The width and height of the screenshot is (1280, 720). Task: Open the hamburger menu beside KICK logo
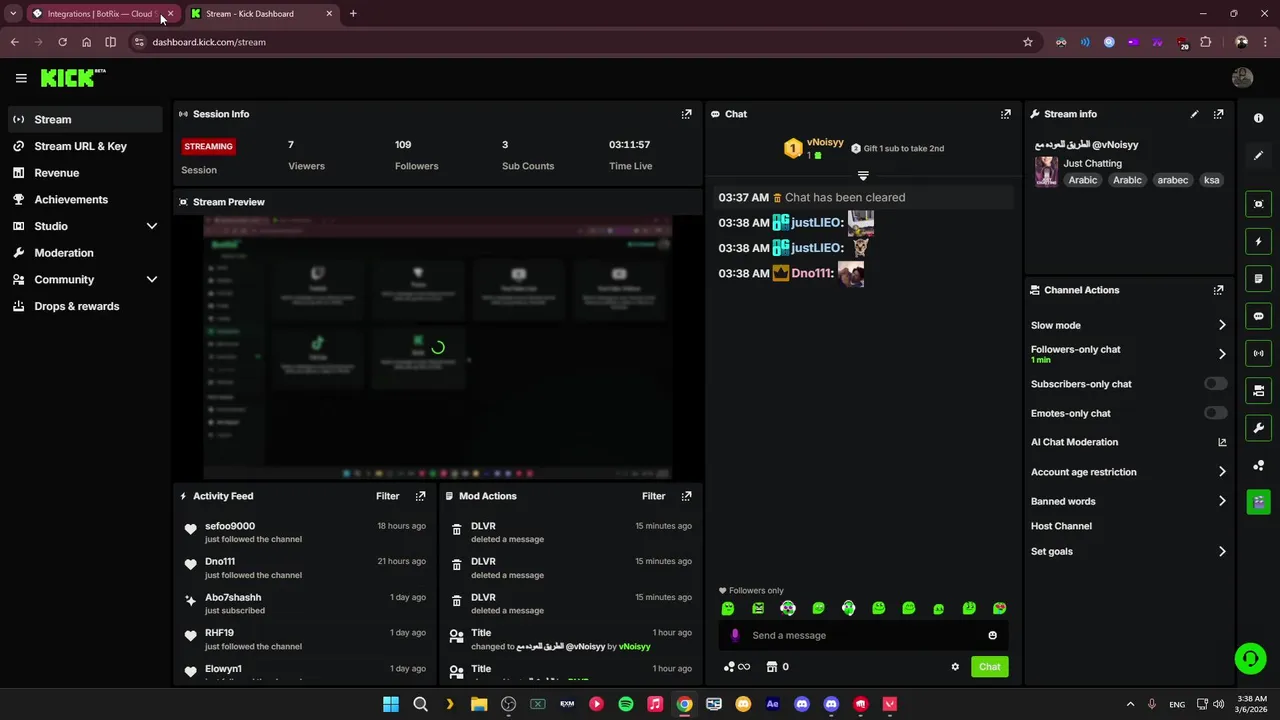coord(21,78)
